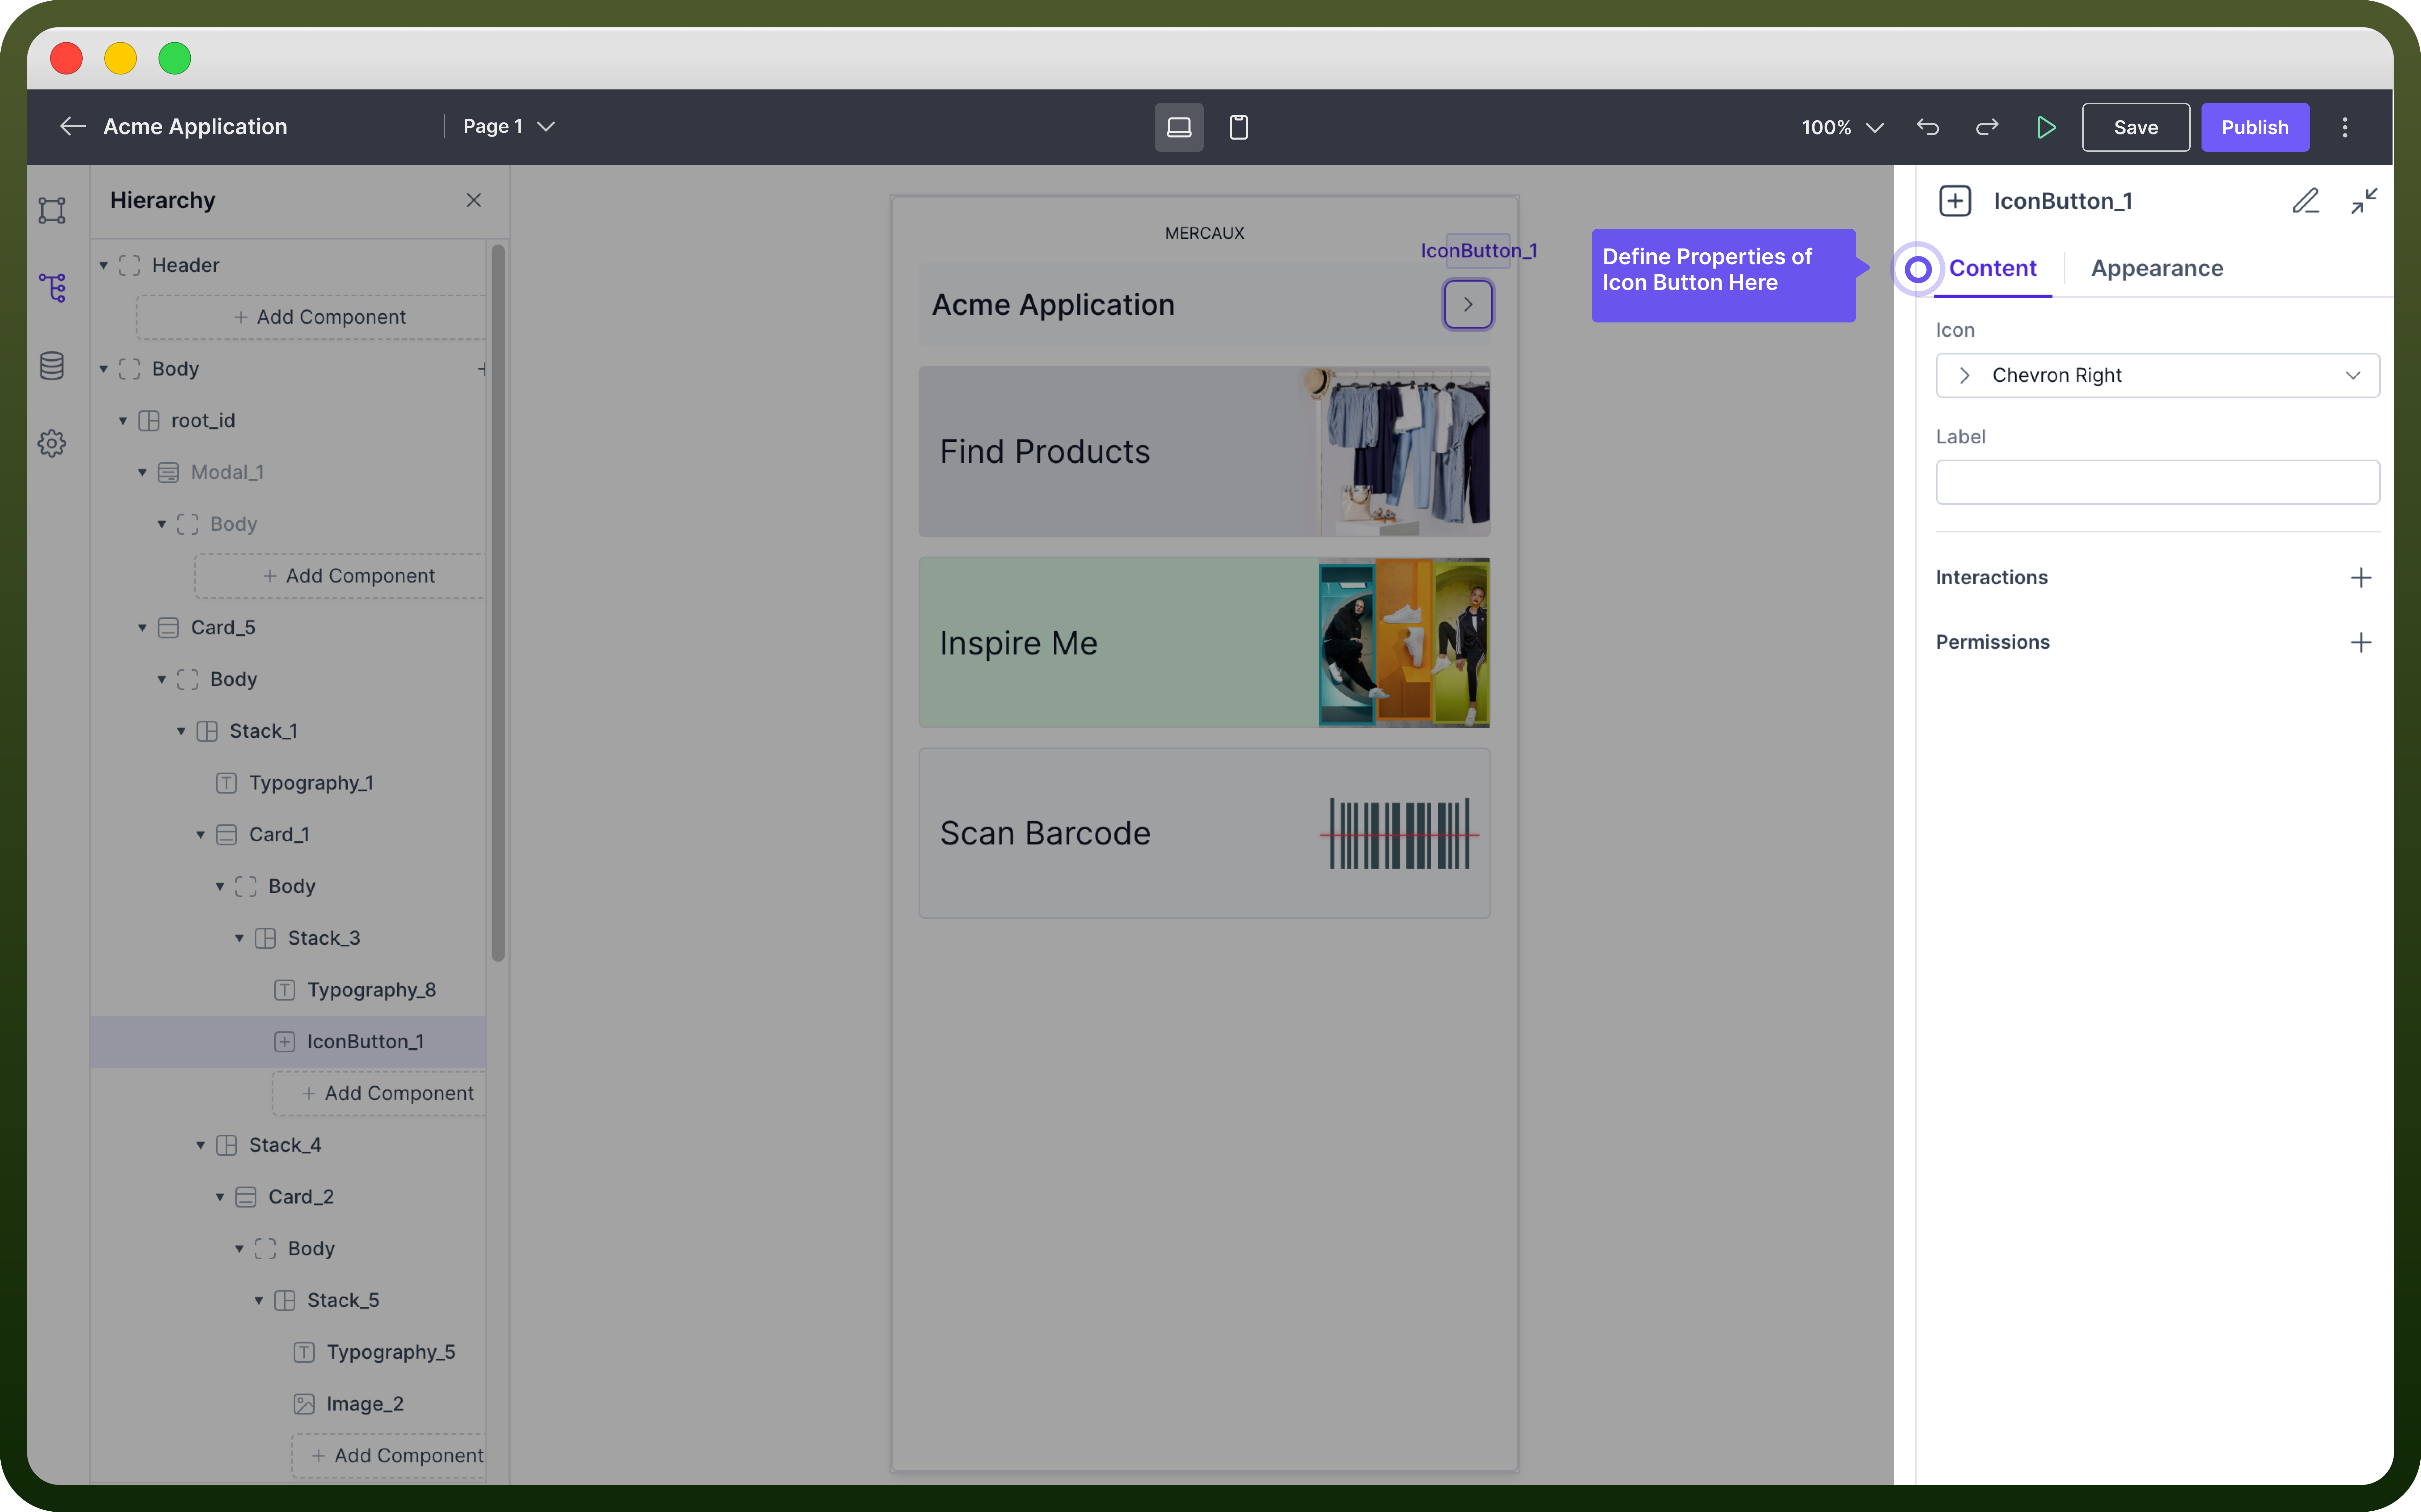Click the MERCAUX text on canvas
The height and width of the screenshot is (1512, 2421).
click(1204, 233)
